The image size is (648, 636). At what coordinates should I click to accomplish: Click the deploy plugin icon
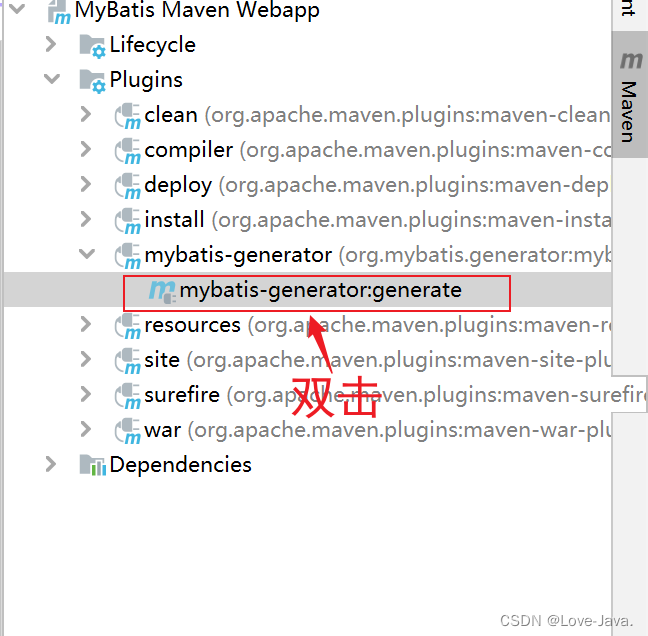[x=128, y=186]
